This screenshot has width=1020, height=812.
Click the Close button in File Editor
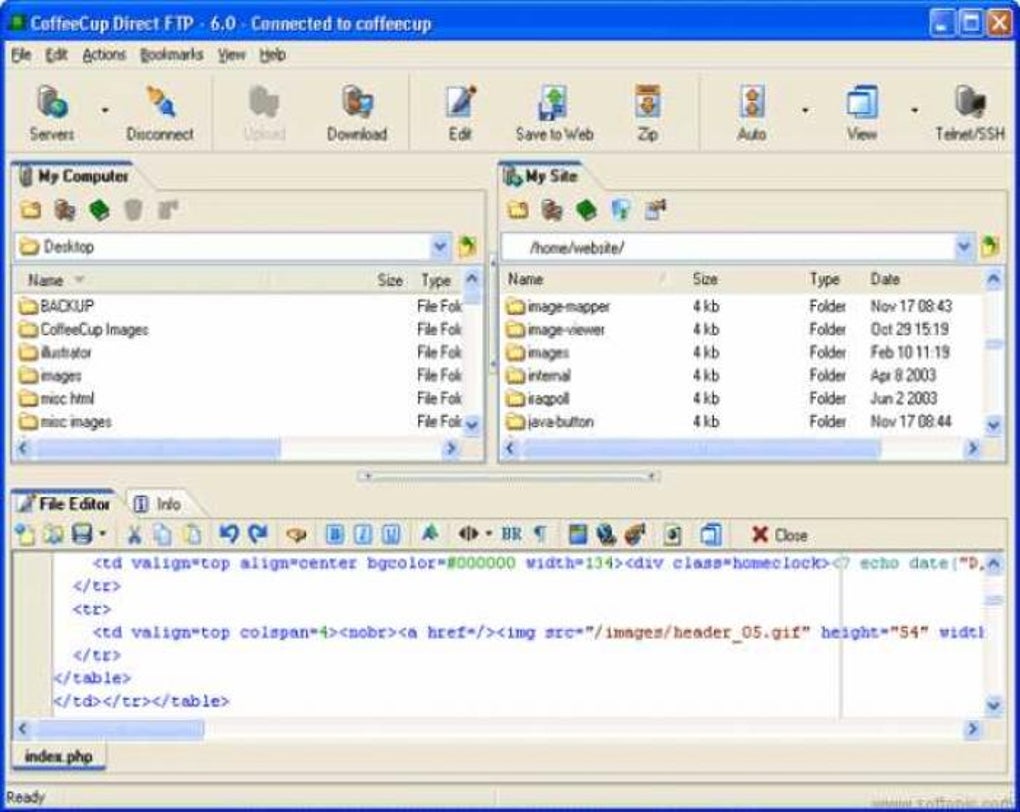point(779,535)
